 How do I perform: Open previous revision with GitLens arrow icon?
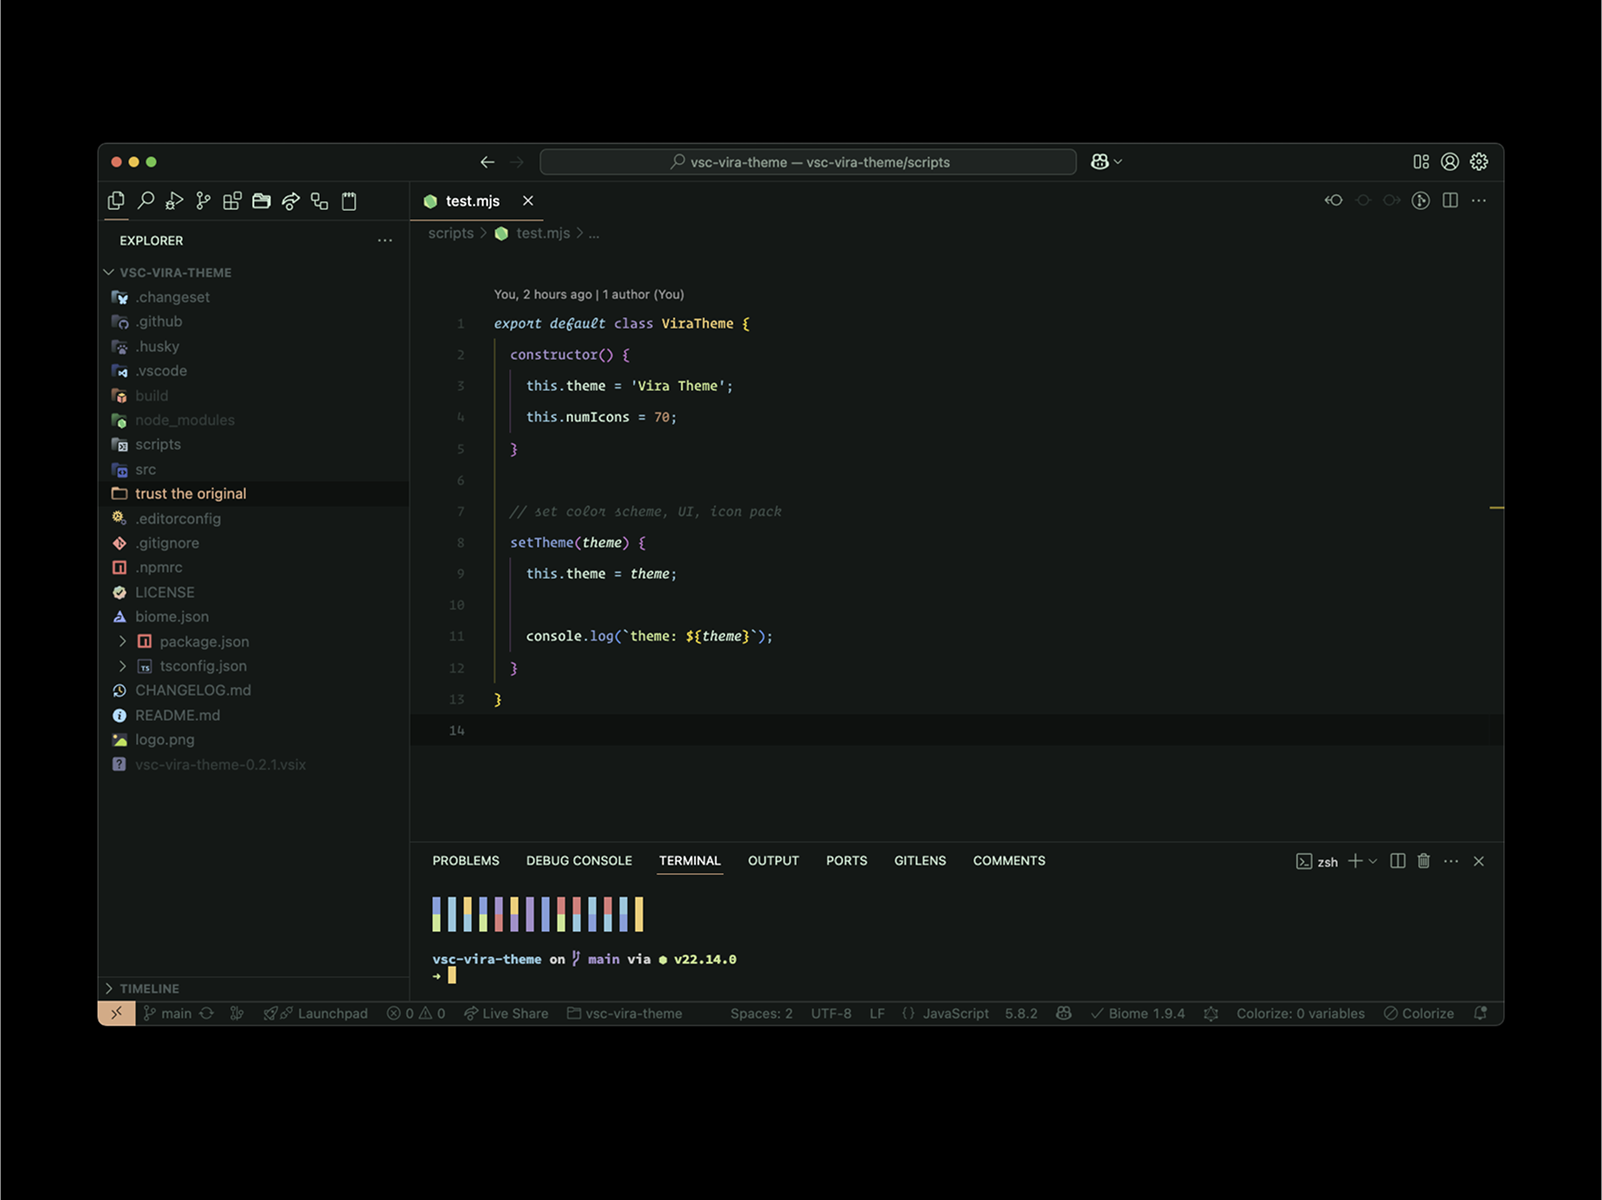[1334, 201]
